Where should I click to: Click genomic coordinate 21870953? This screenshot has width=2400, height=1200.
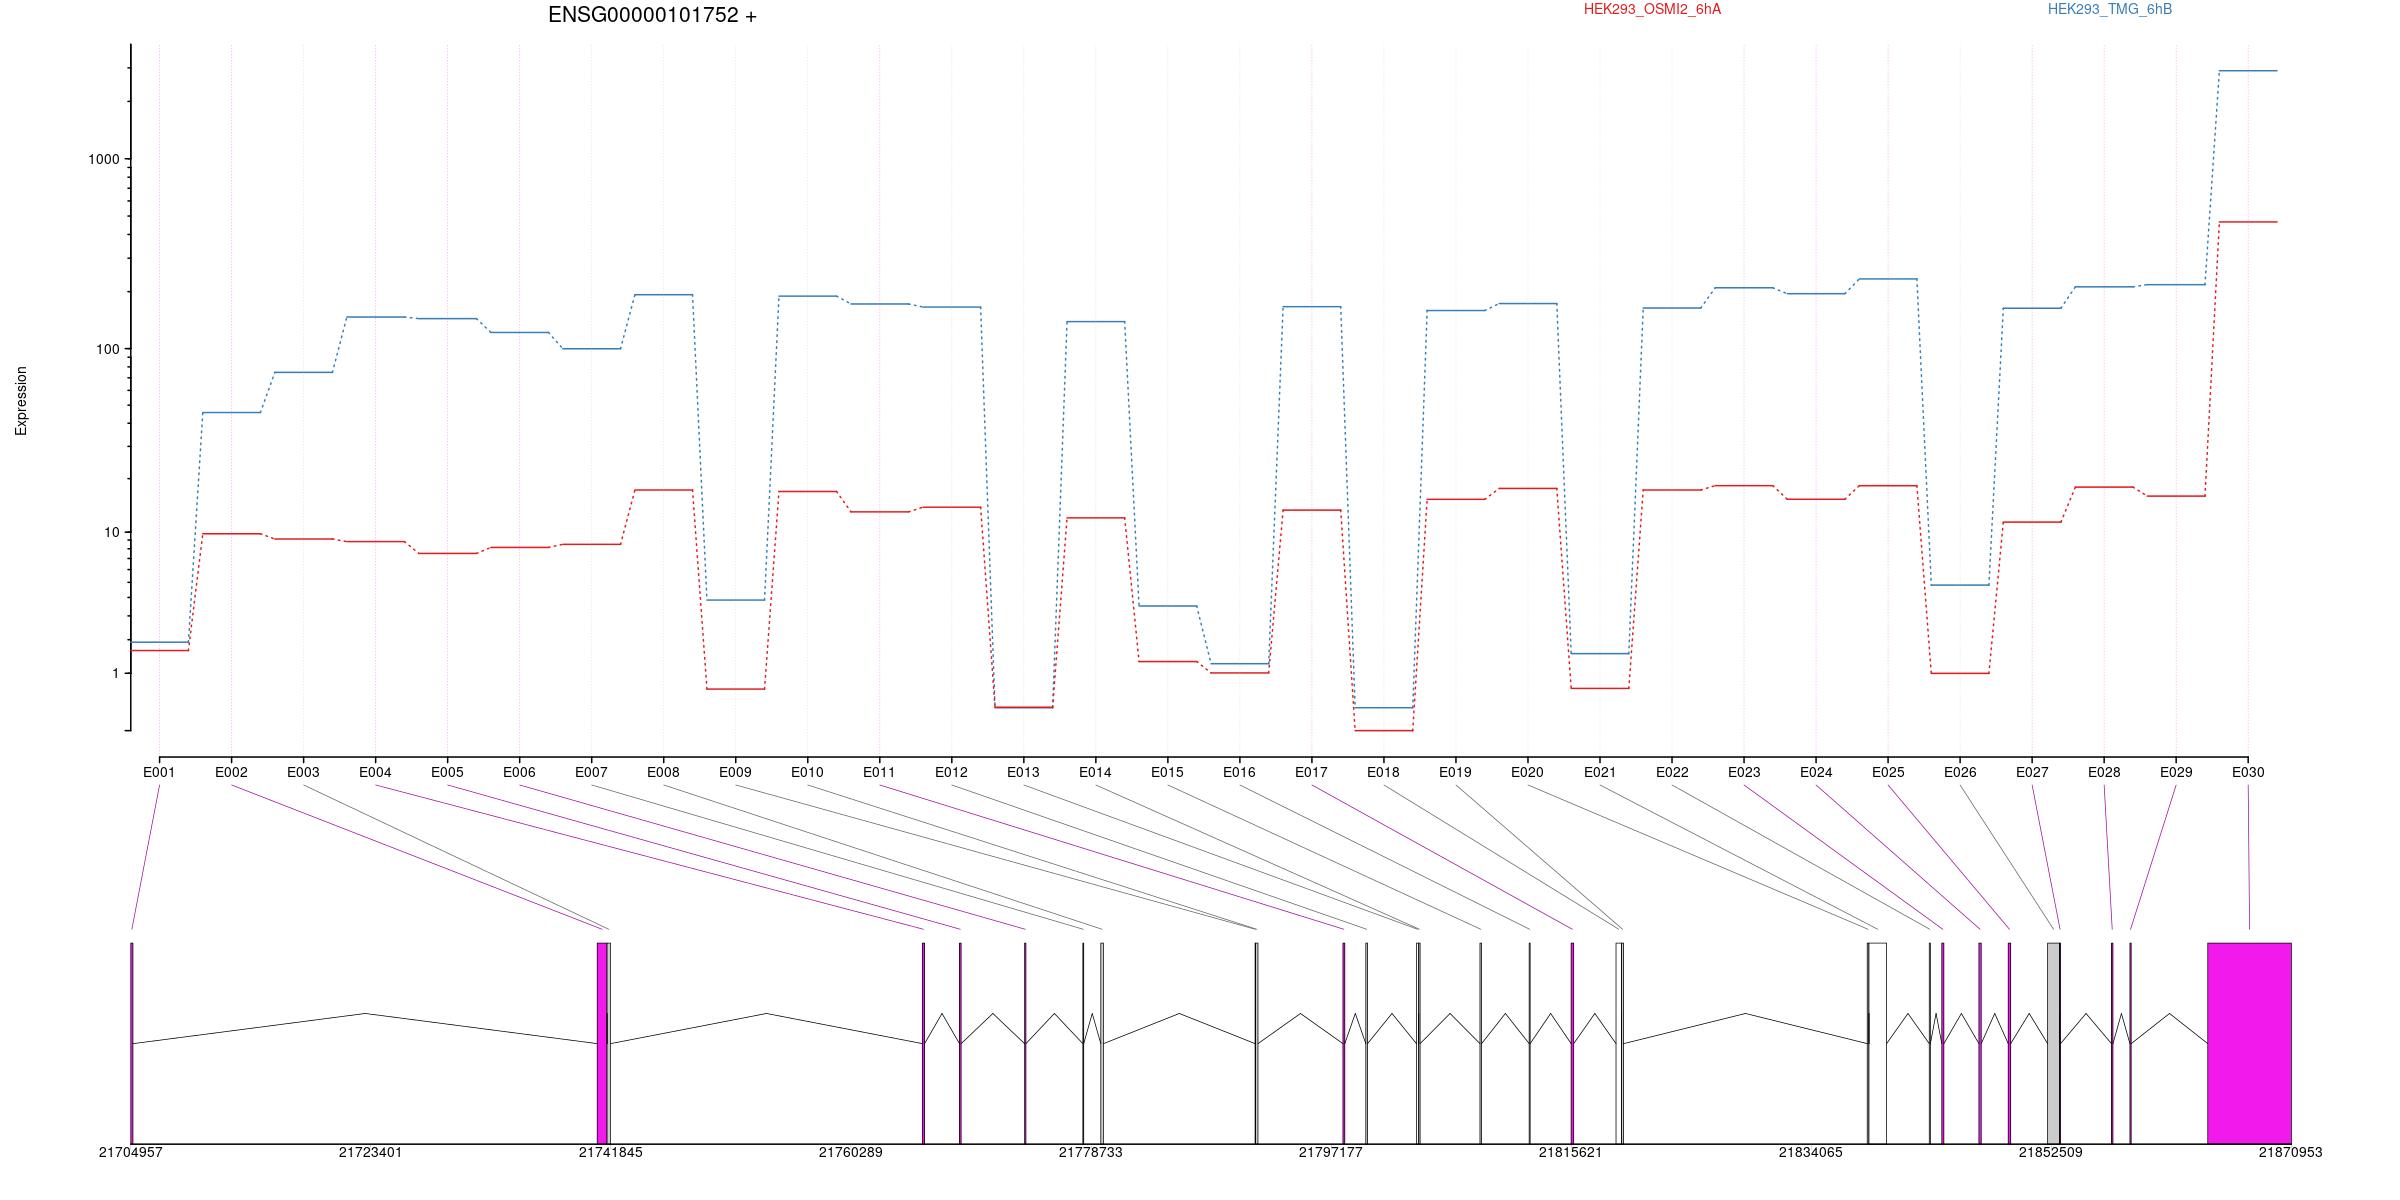click(2290, 1152)
